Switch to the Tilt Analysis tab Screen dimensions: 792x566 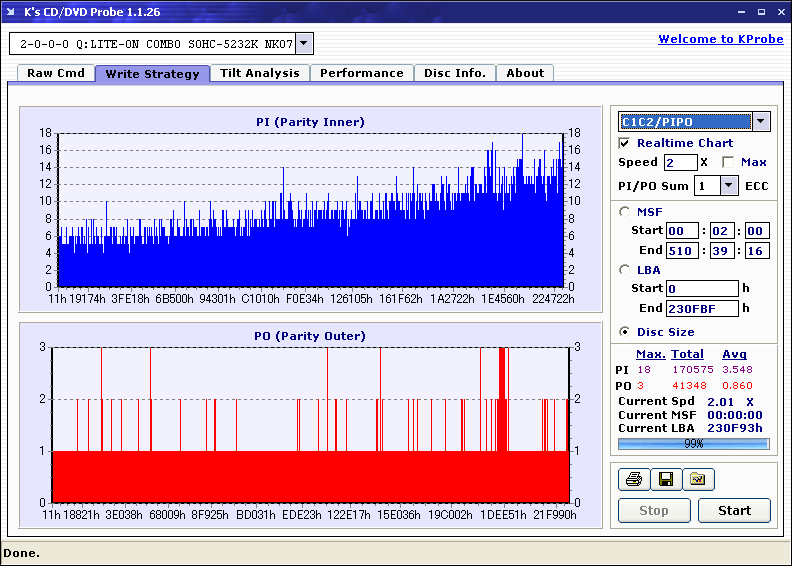click(x=260, y=73)
